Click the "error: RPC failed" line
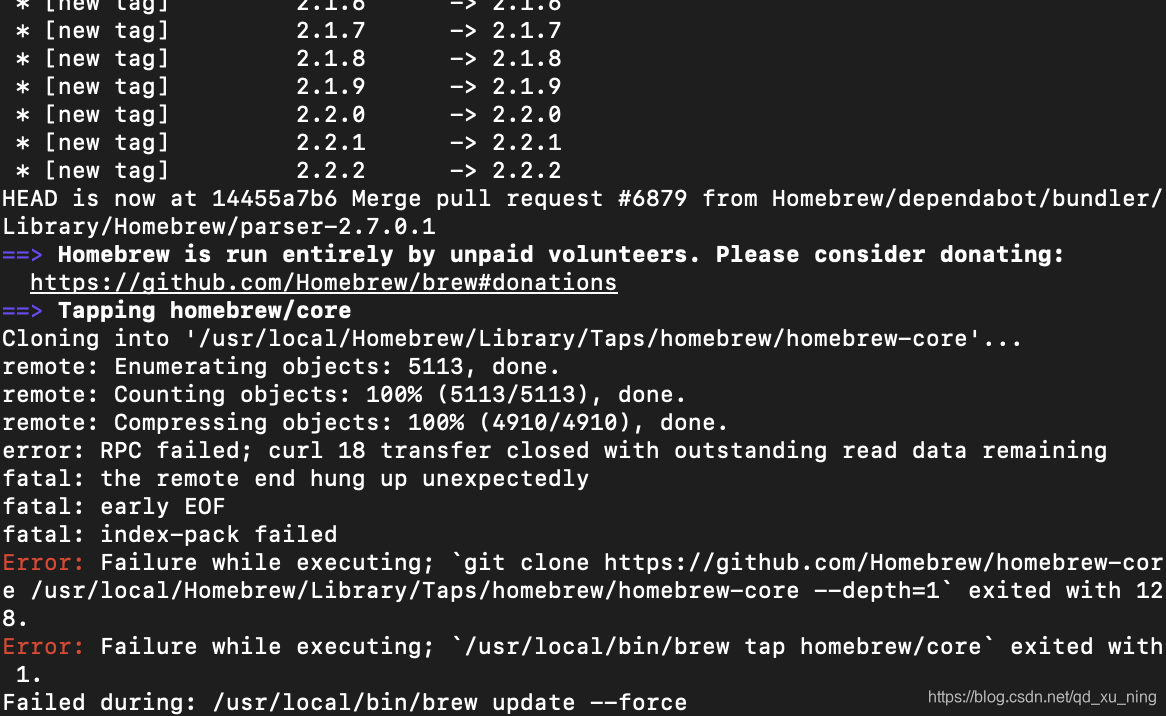 [554, 451]
